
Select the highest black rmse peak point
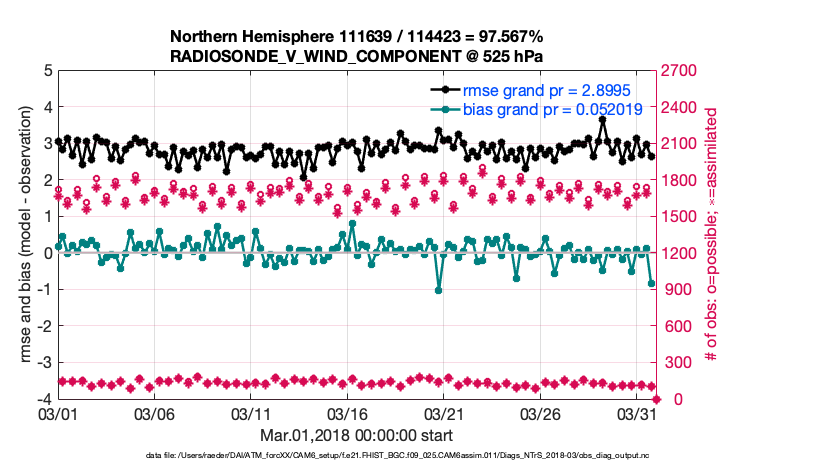pos(602,119)
